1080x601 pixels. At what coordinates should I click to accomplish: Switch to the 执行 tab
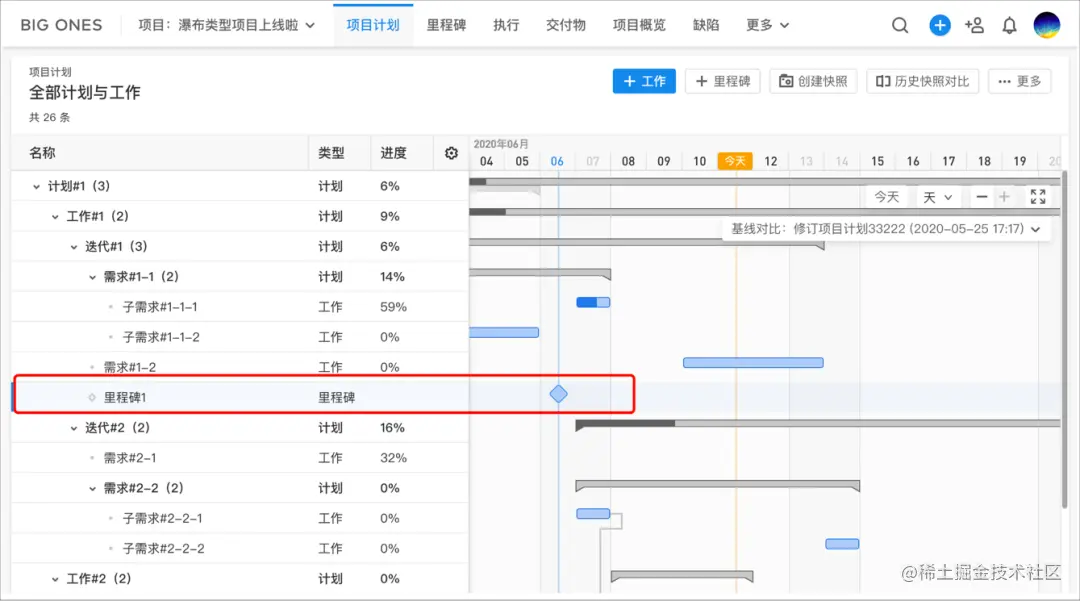tap(506, 25)
